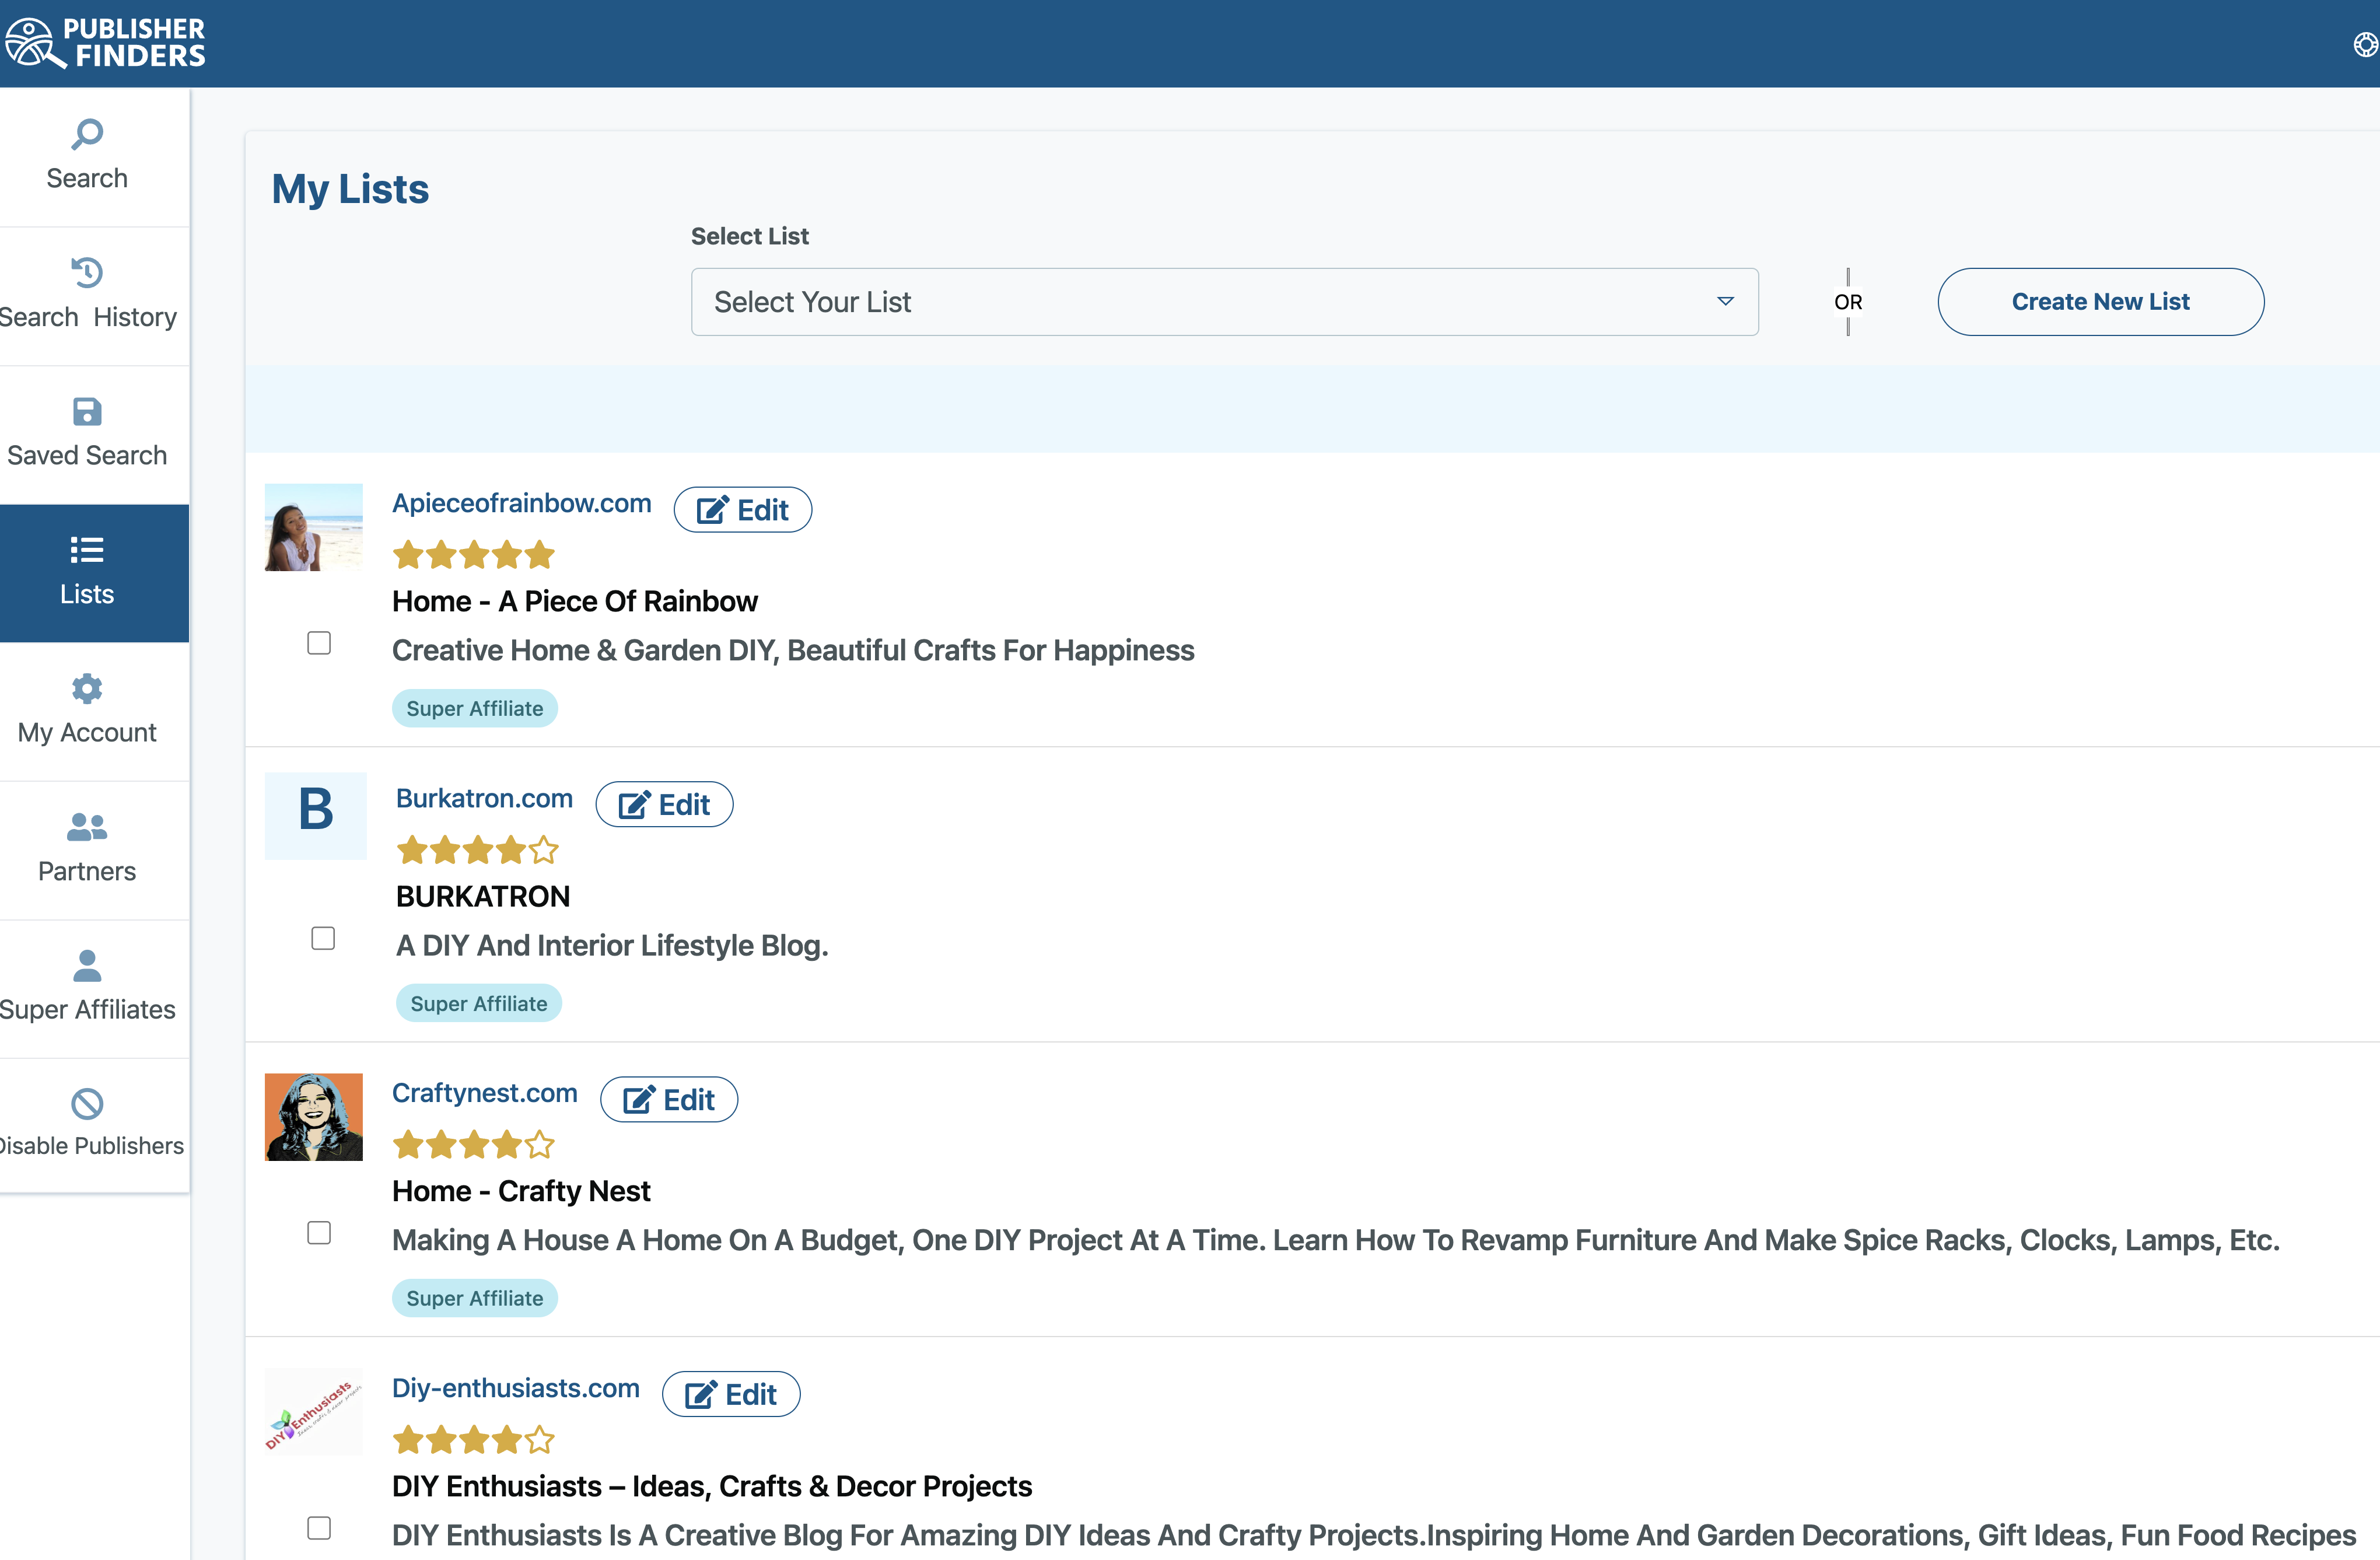This screenshot has height=1560, width=2380.
Task: Check the Apieceofrainbow.com checkbox
Action: (x=319, y=643)
